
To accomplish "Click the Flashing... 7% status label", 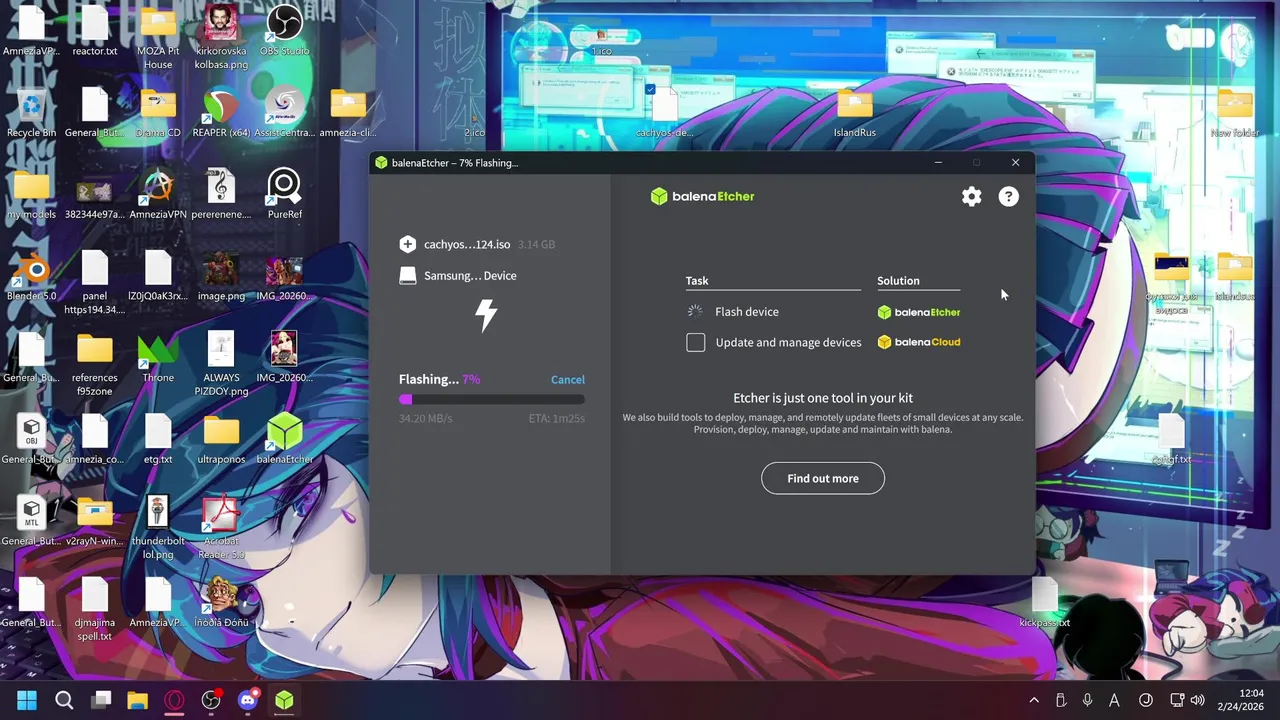I will click(439, 379).
